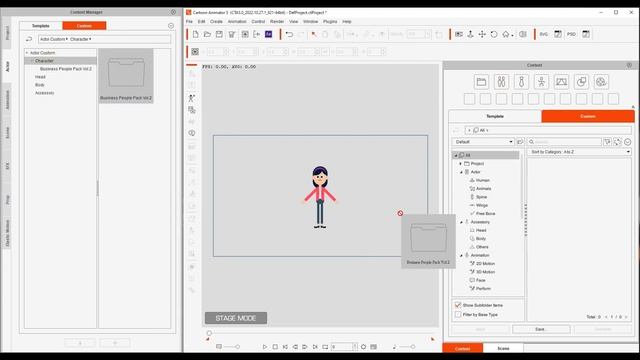Select 2D Motion tree item
Screen dimensions: 640x360
[x=485, y=264]
